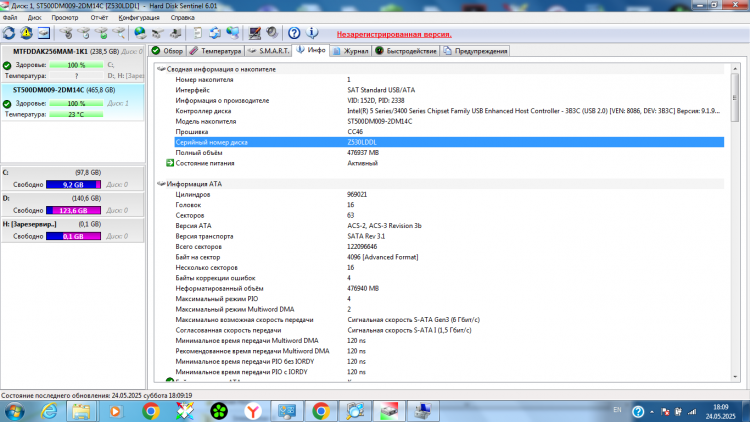750x422 pixels.
Task: Click the Интерфейс value SAT Standard USB/ATA
Action: 381,90
